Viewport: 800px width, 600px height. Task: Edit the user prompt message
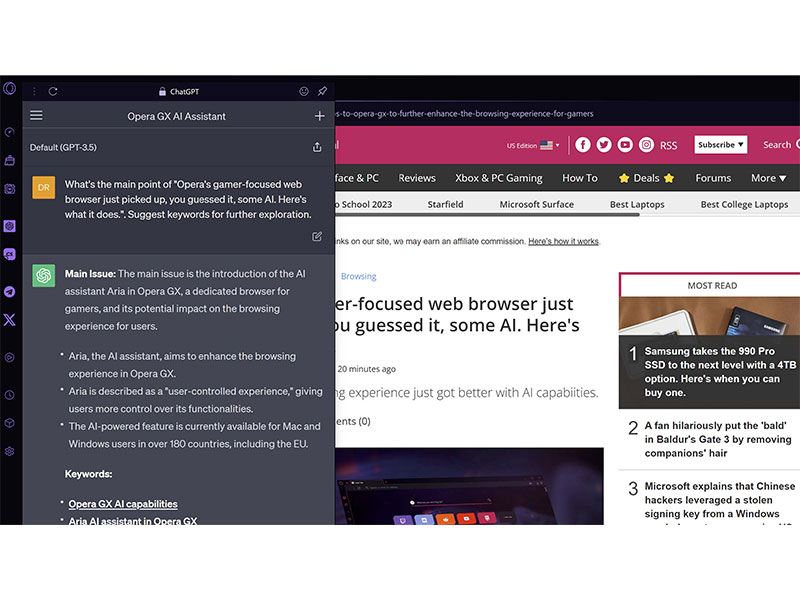point(317,236)
